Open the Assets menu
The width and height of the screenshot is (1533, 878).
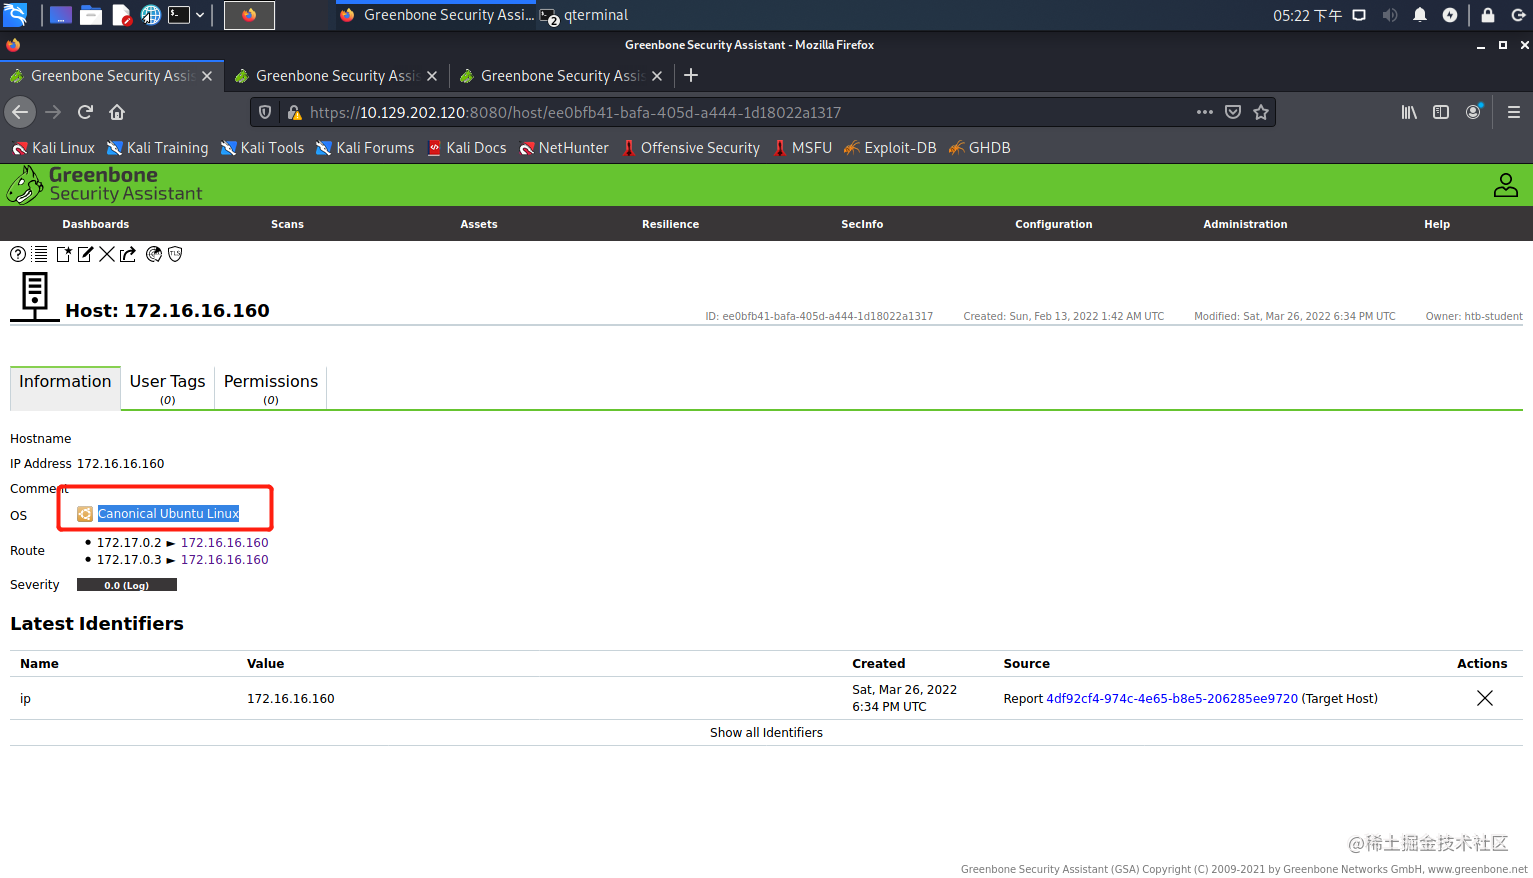479,224
